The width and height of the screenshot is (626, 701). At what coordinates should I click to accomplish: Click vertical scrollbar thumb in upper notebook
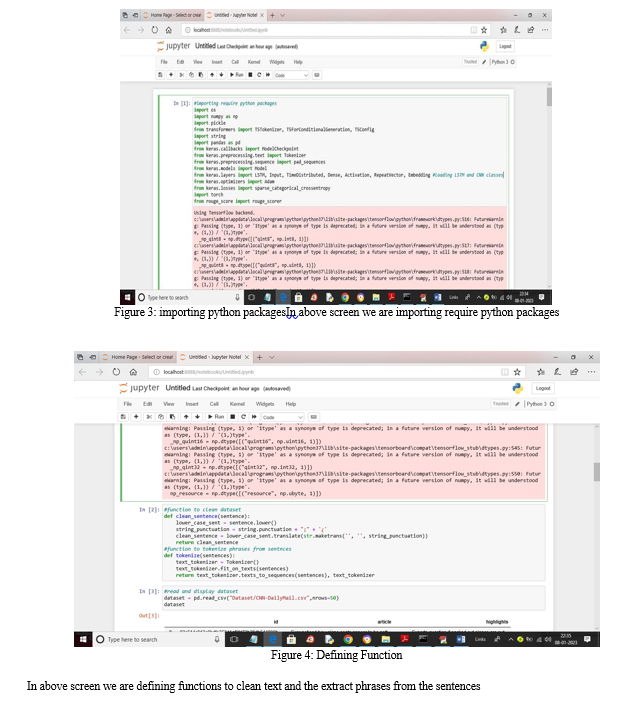549,97
